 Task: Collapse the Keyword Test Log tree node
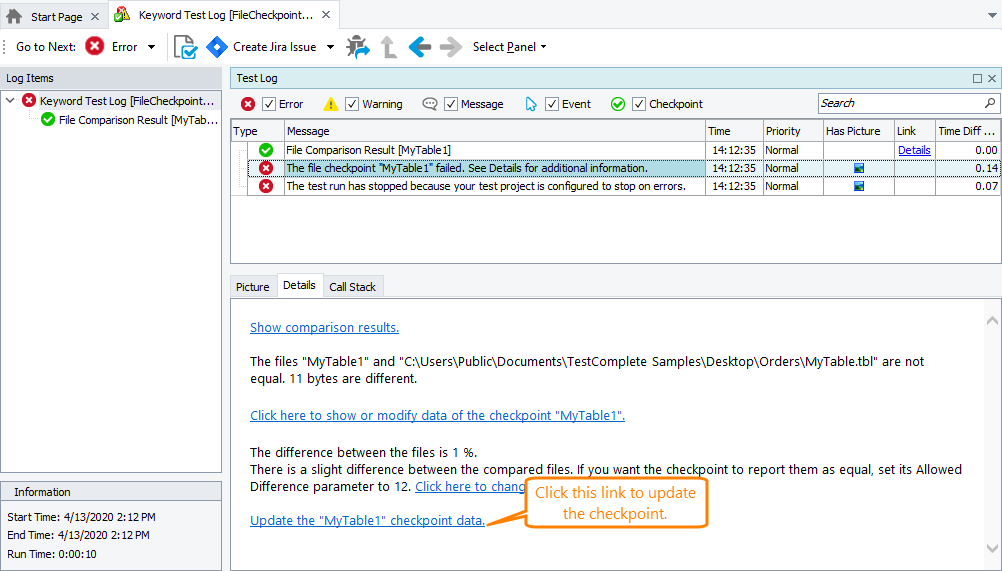[11, 101]
